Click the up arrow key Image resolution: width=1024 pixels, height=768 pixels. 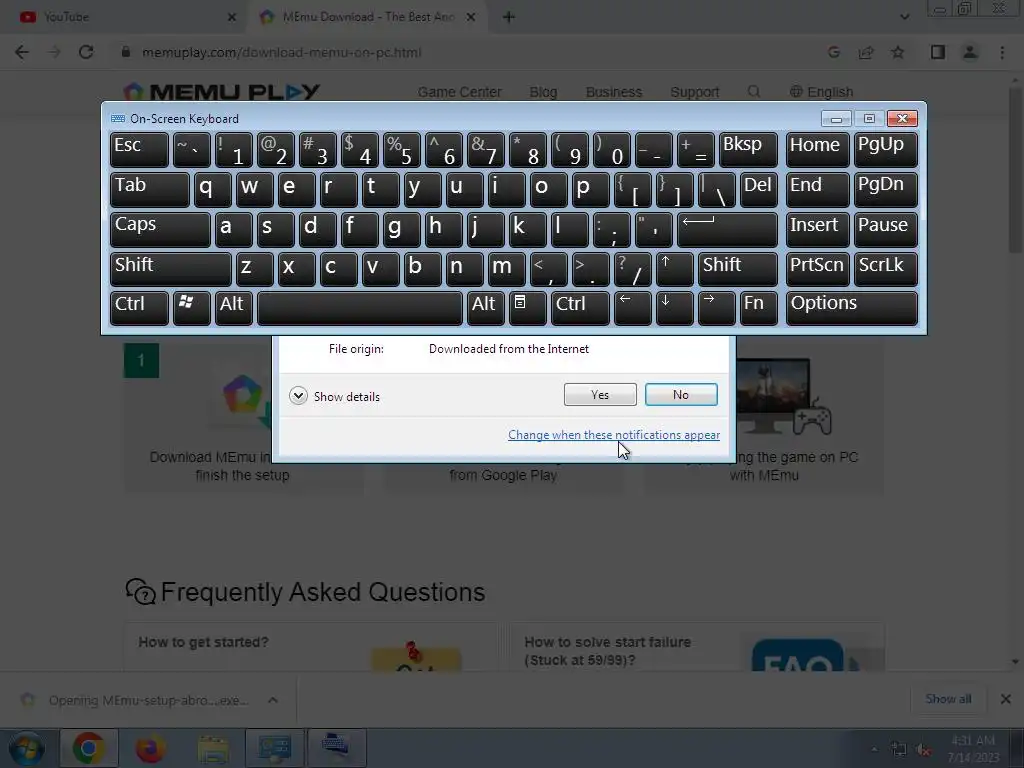click(x=674, y=269)
